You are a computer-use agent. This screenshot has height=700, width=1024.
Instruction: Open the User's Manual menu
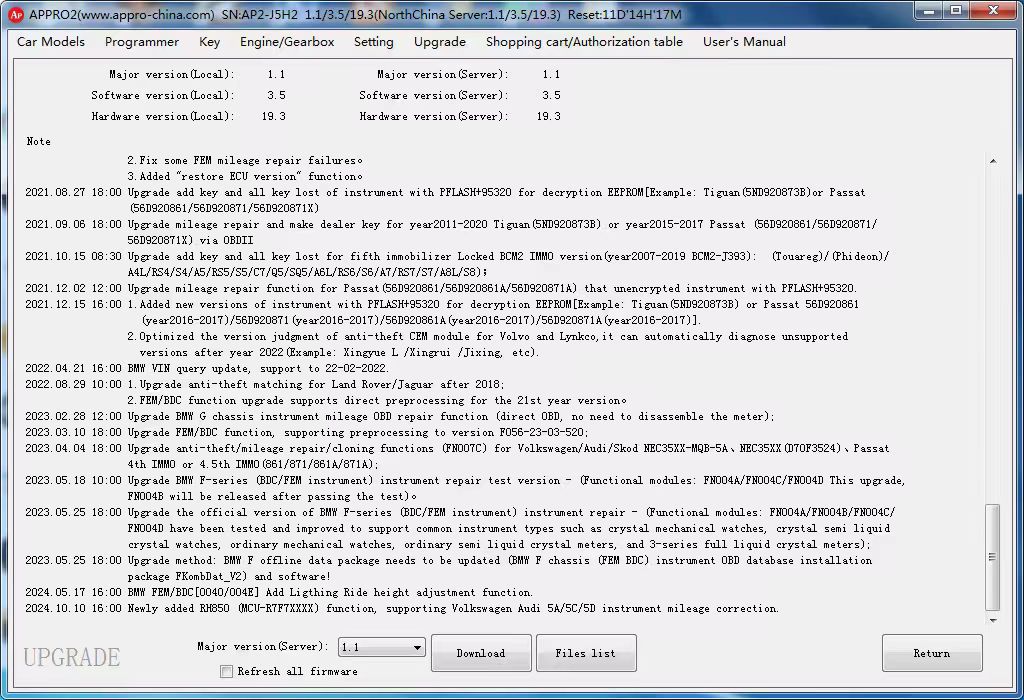[744, 42]
